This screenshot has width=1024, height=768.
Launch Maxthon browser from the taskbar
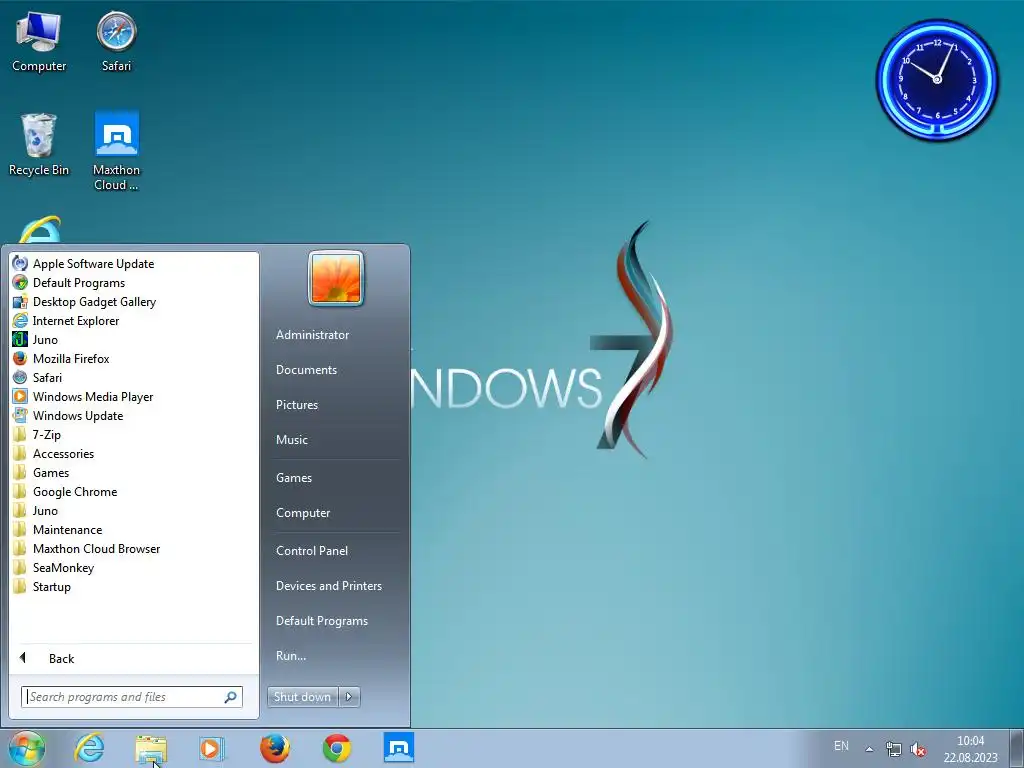click(x=398, y=748)
